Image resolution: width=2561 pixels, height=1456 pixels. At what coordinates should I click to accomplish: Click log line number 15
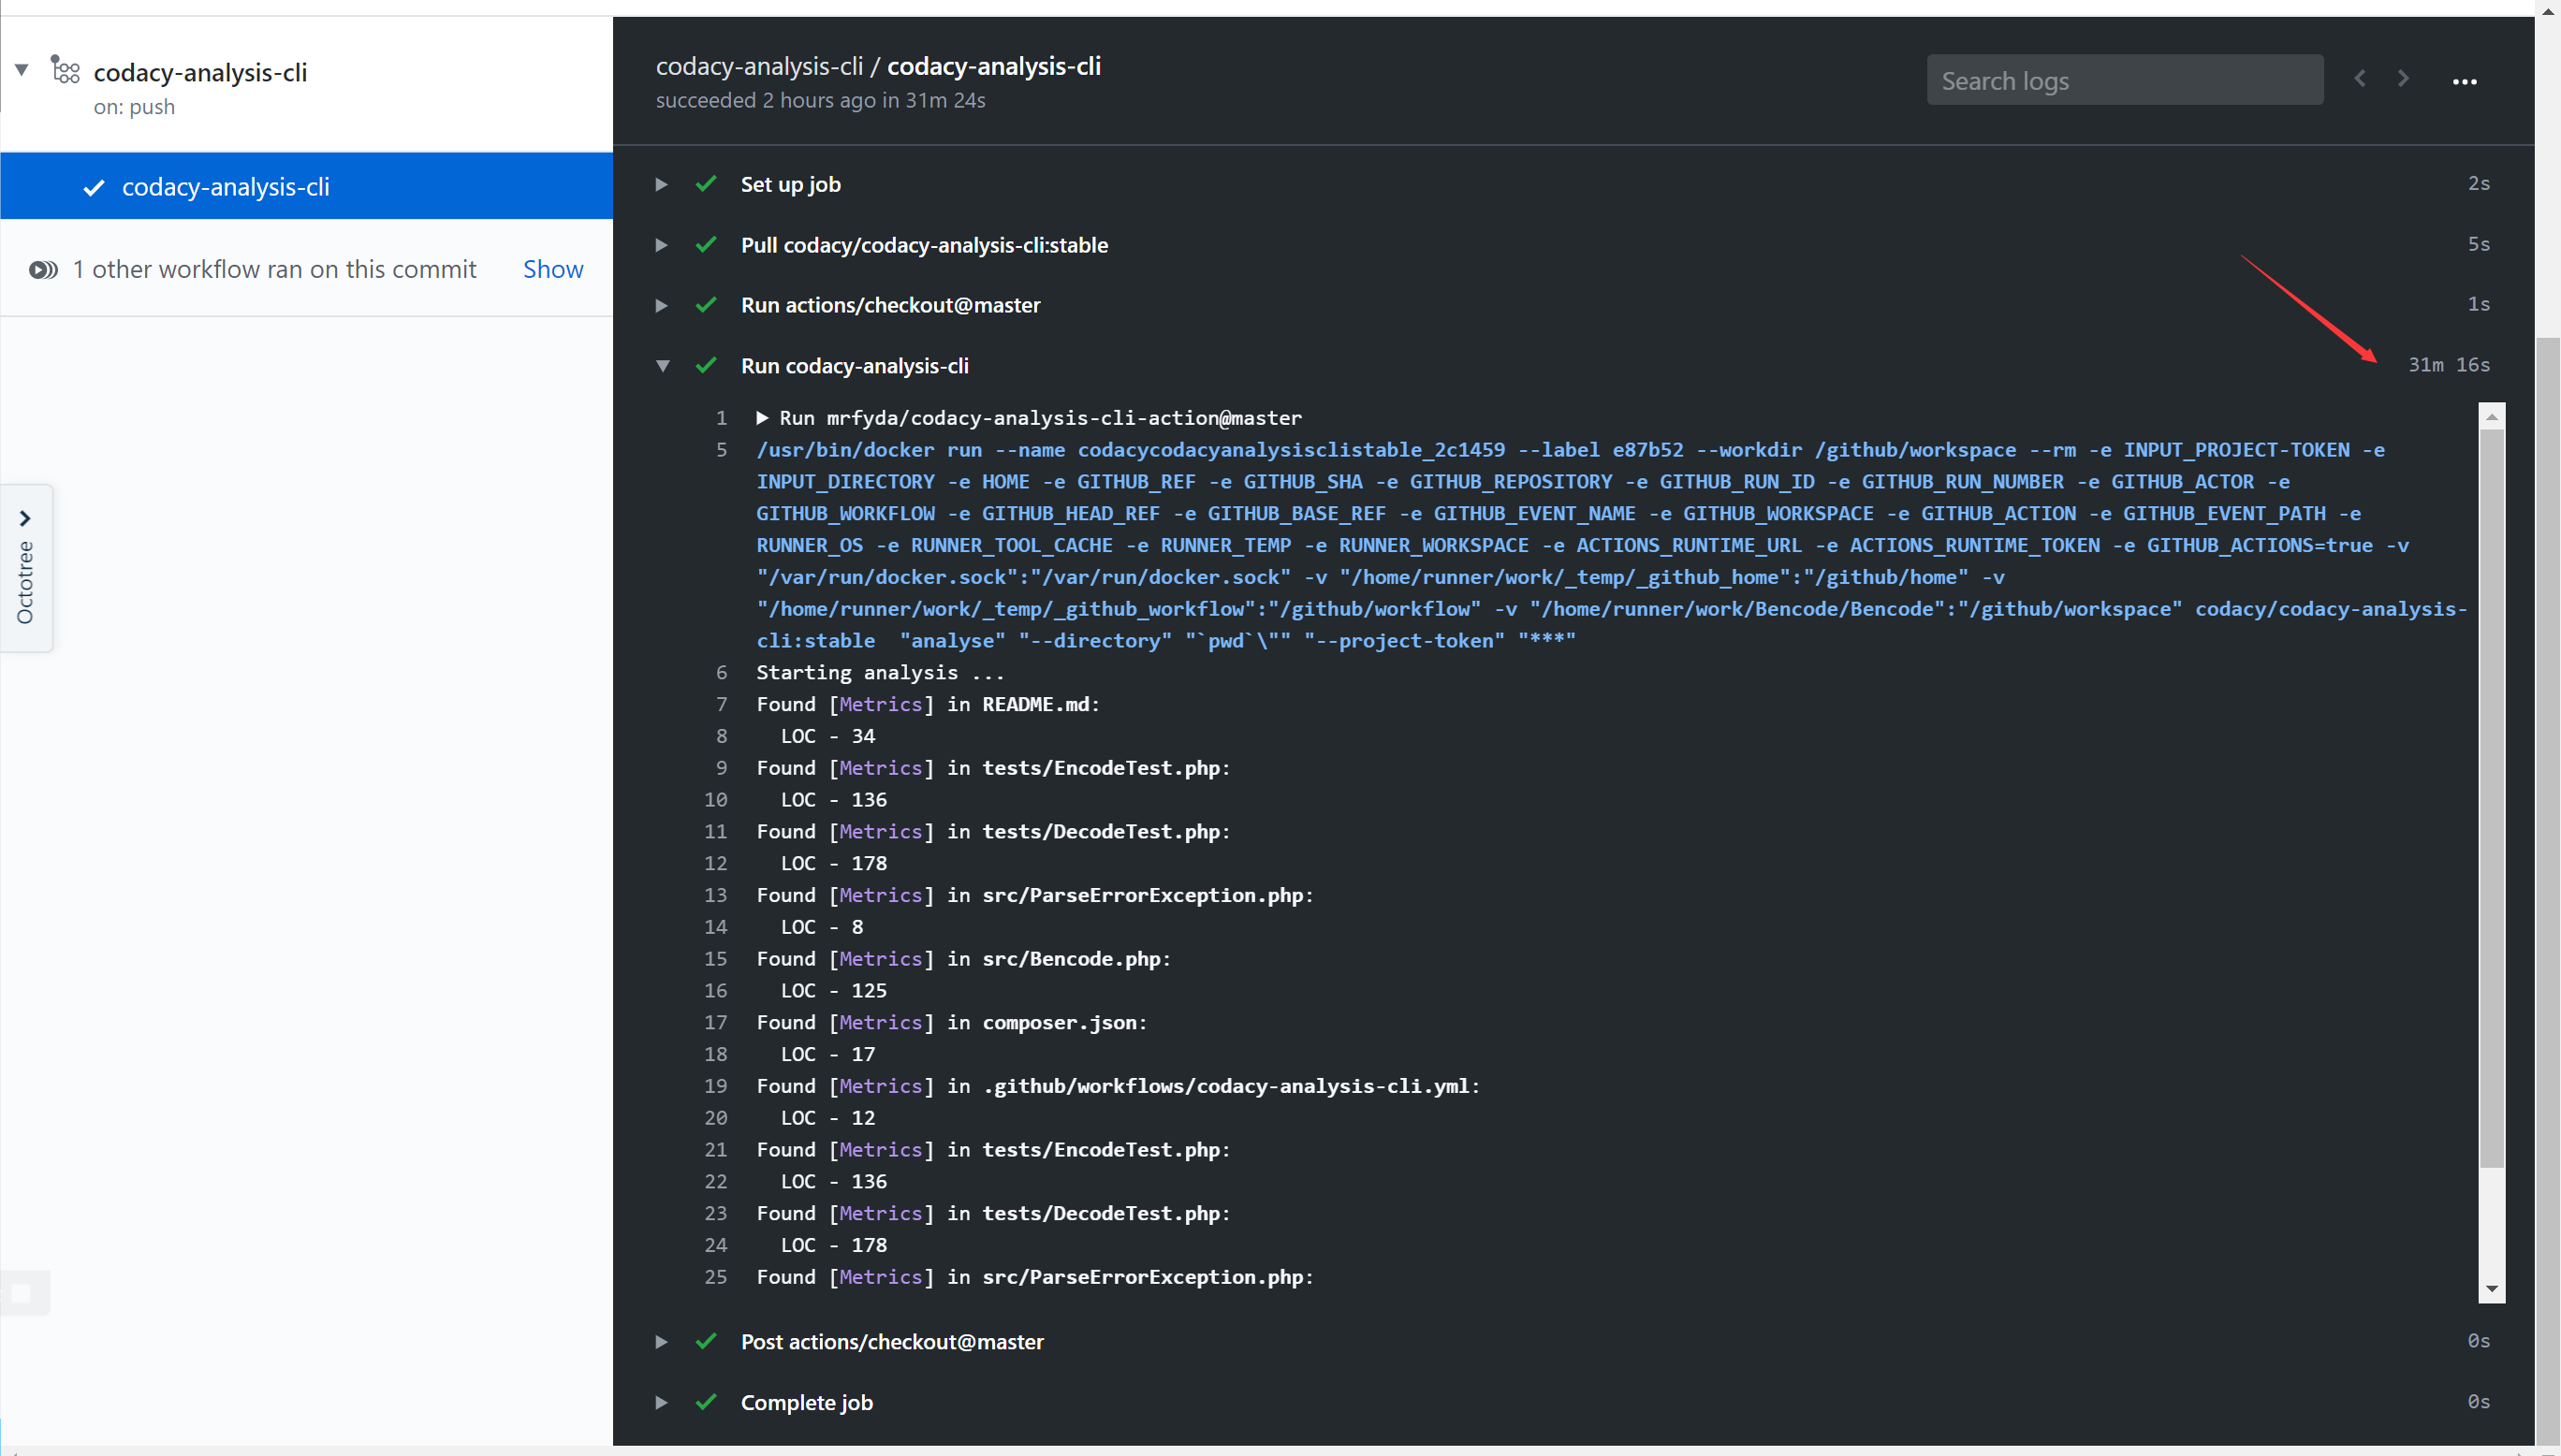pos(715,959)
